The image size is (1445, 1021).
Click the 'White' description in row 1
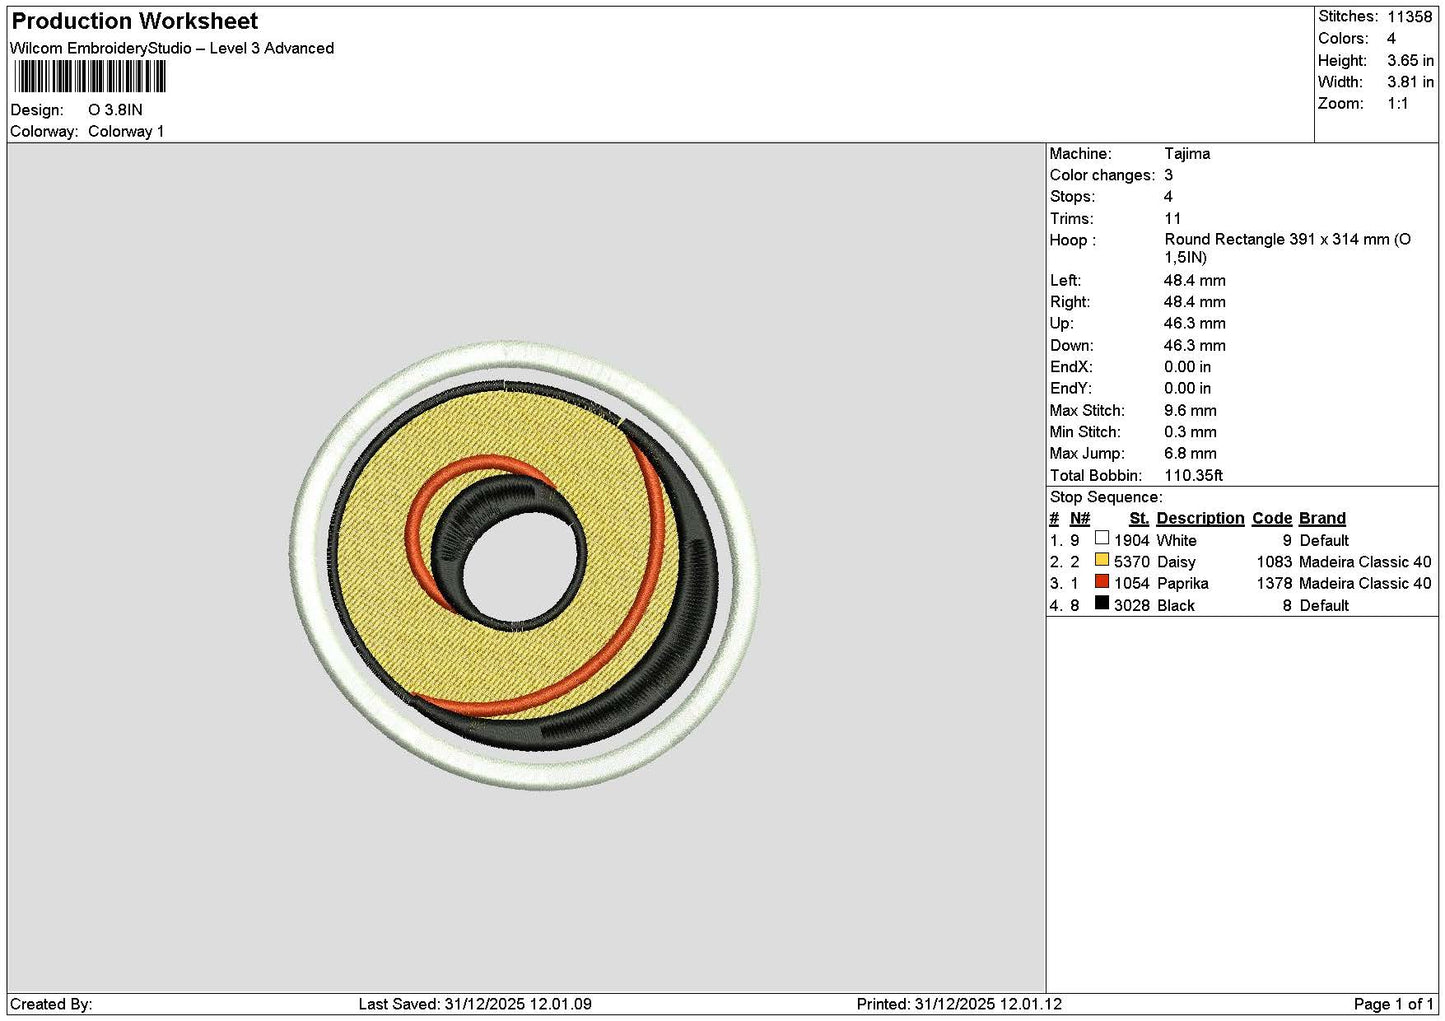(x=1176, y=541)
